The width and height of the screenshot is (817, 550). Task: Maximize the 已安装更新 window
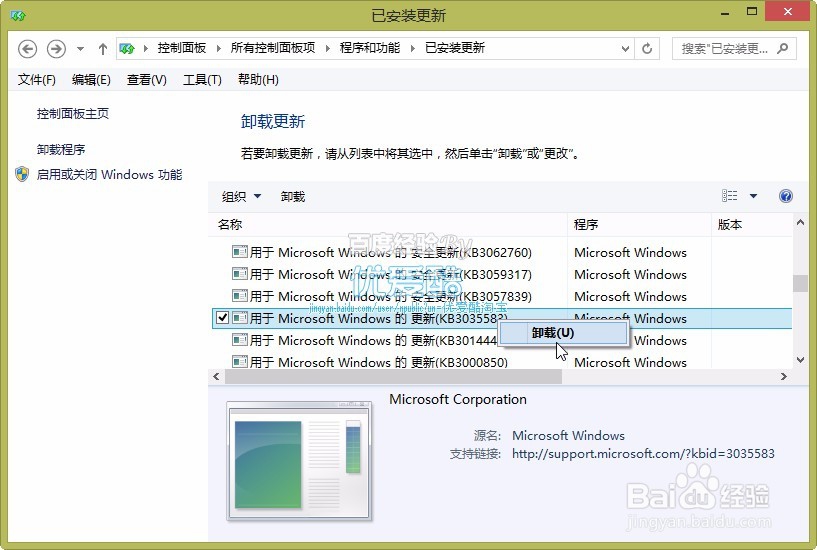752,11
